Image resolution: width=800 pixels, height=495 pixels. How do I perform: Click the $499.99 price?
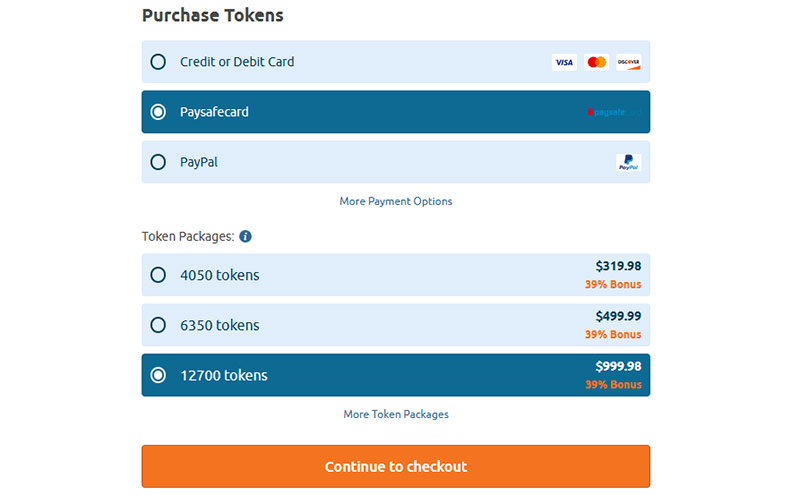[618, 316]
